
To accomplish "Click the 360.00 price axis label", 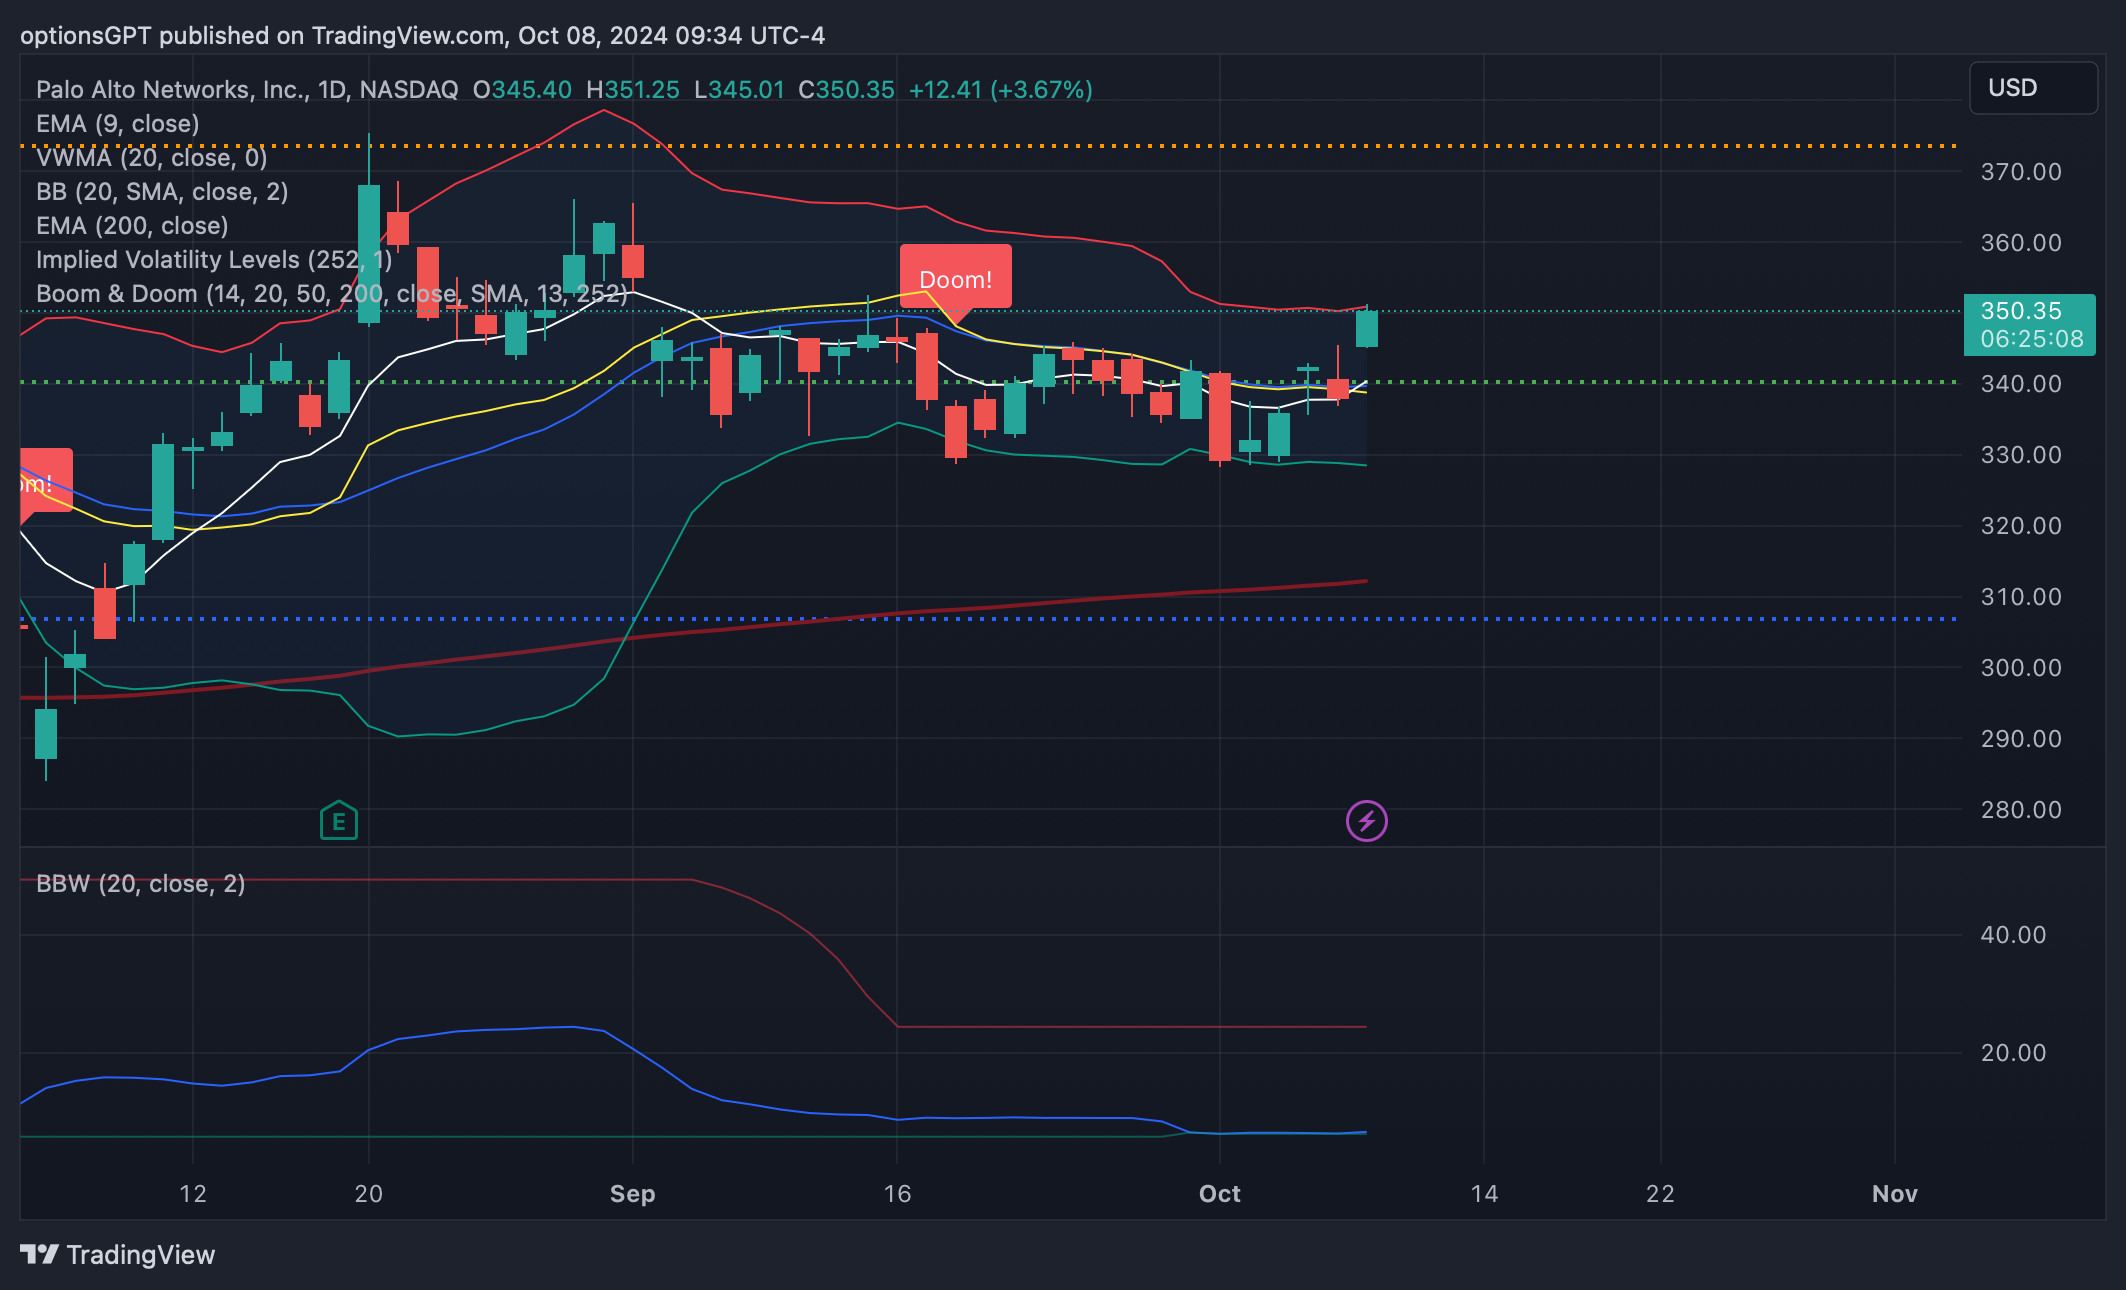I will click(2021, 243).
